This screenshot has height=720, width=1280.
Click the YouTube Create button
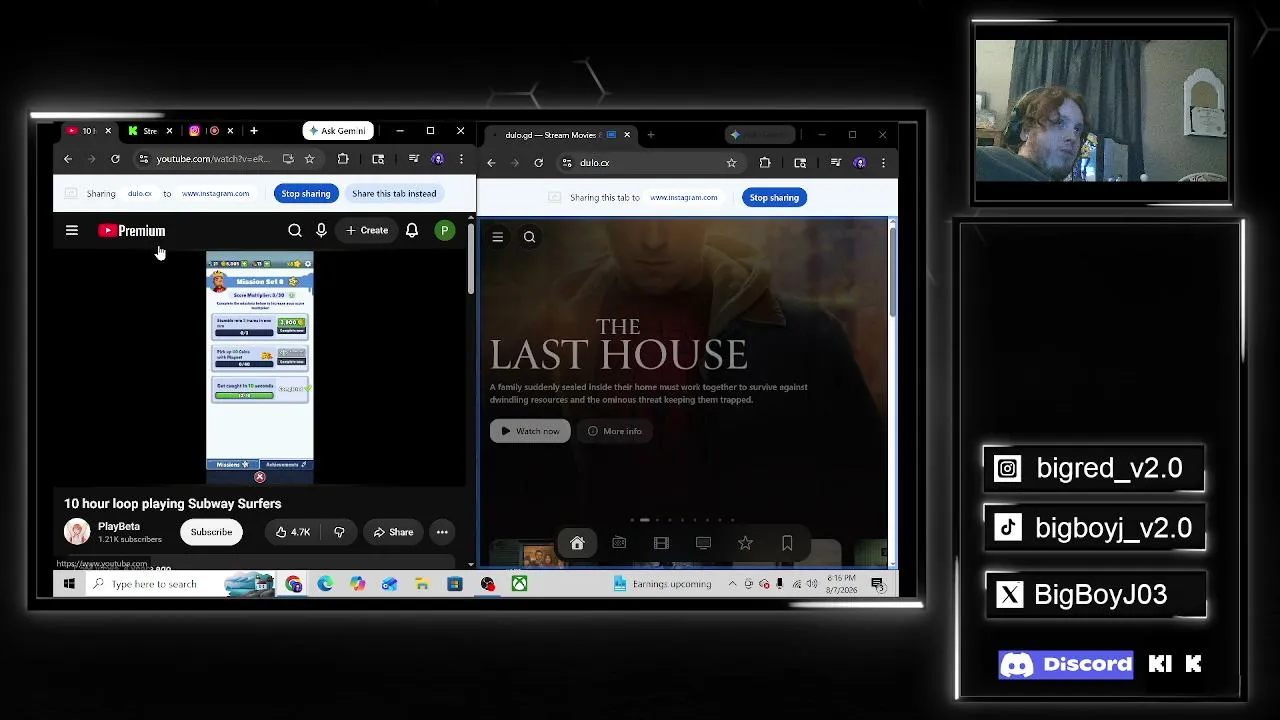[367, 231]
